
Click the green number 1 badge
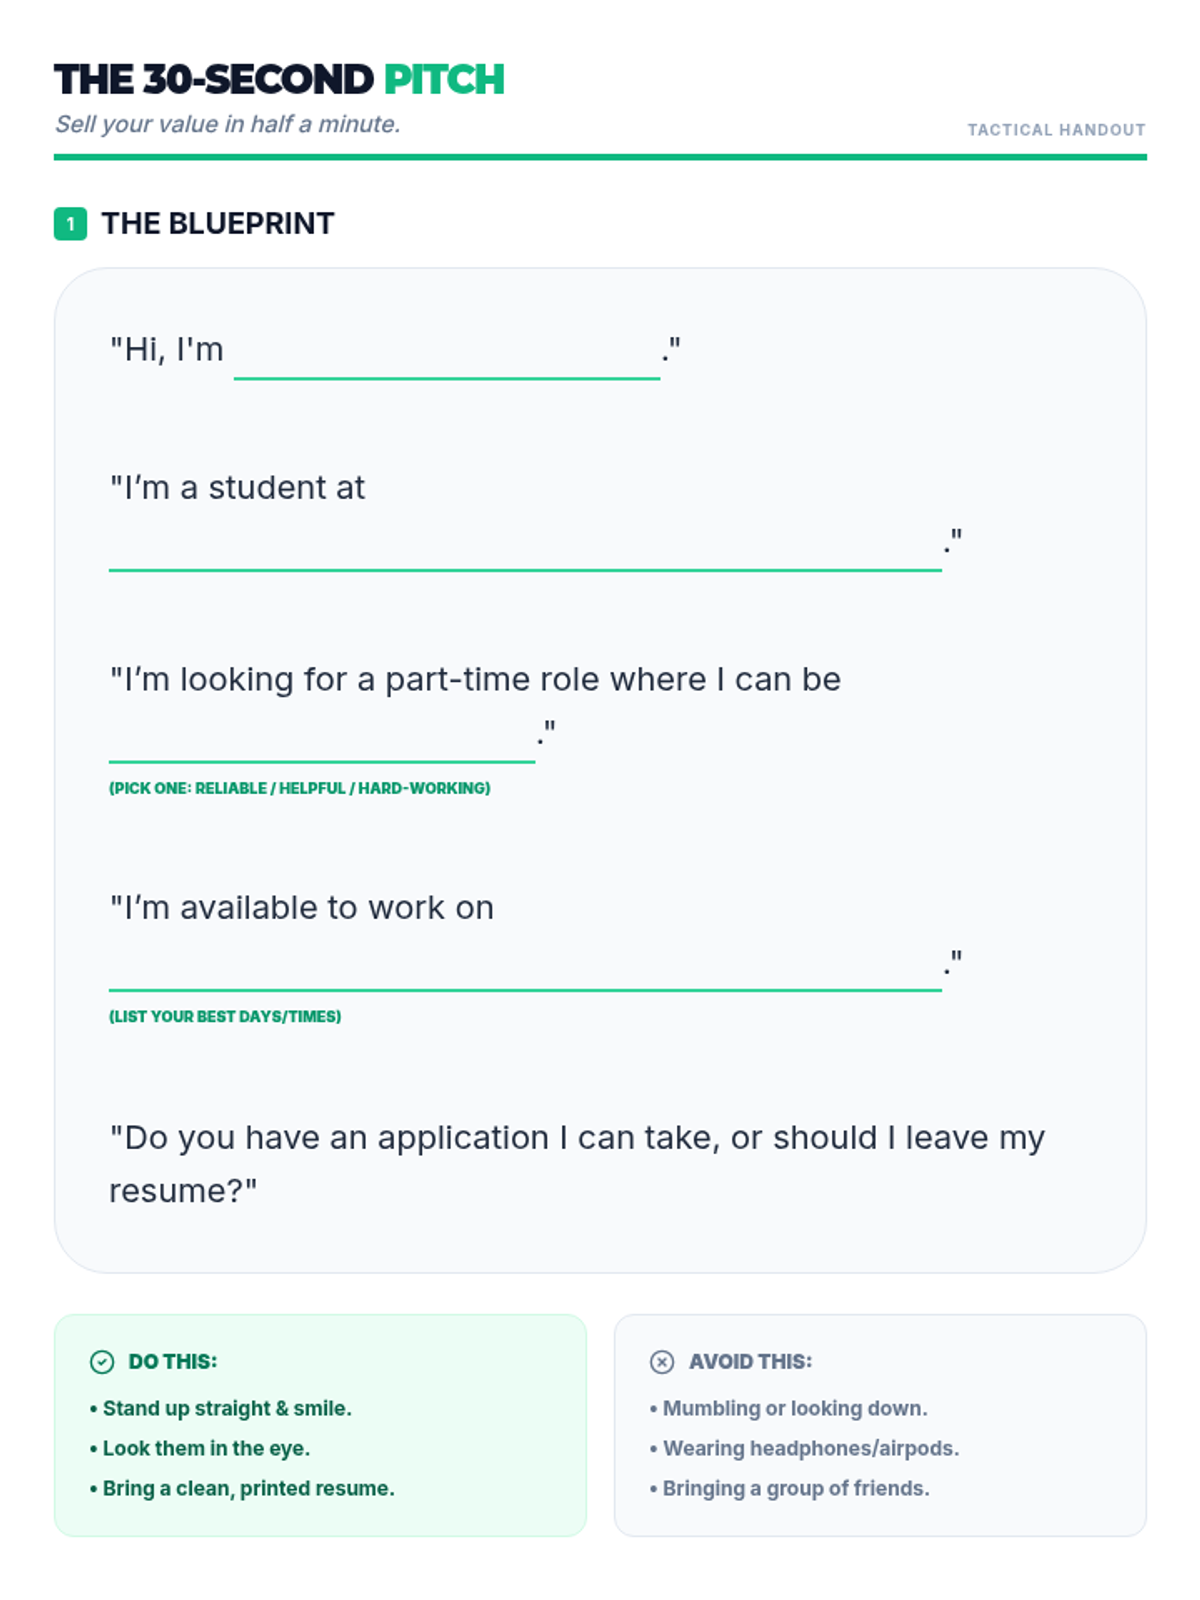click(70, 224)
